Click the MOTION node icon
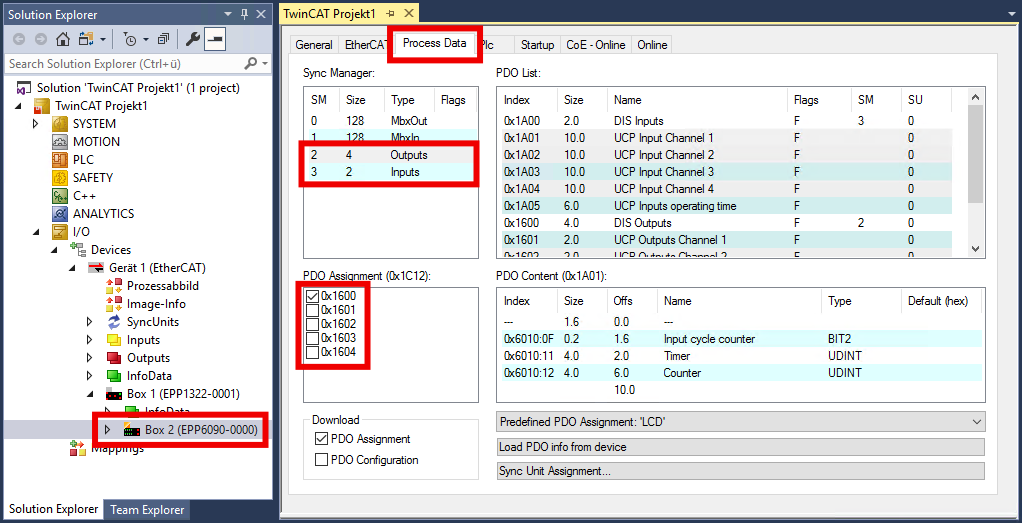 point(60,142)
